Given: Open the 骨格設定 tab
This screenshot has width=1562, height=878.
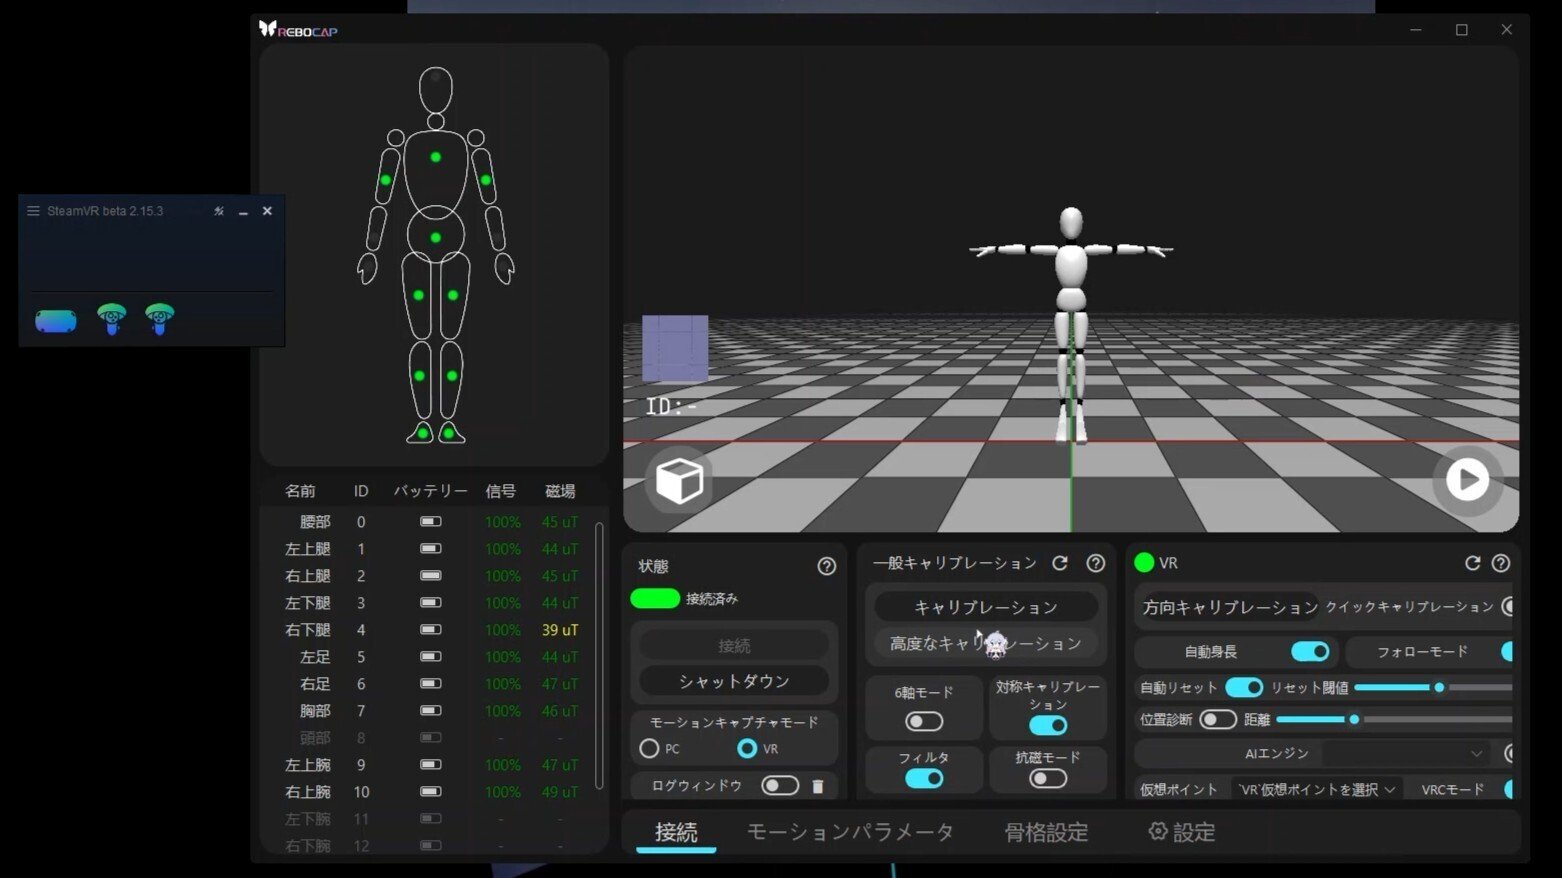Looking at the screenshot, I should (1044, 831).
